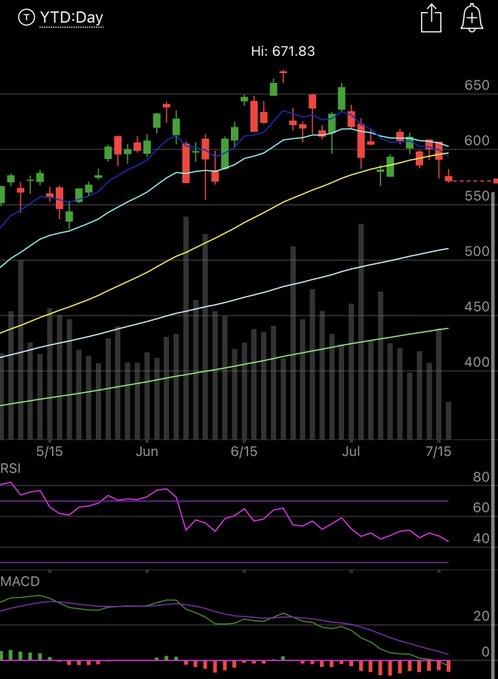Tap the 400 price axis label
The height and width of the screenshot is (679, 498).
pos(477,362)
